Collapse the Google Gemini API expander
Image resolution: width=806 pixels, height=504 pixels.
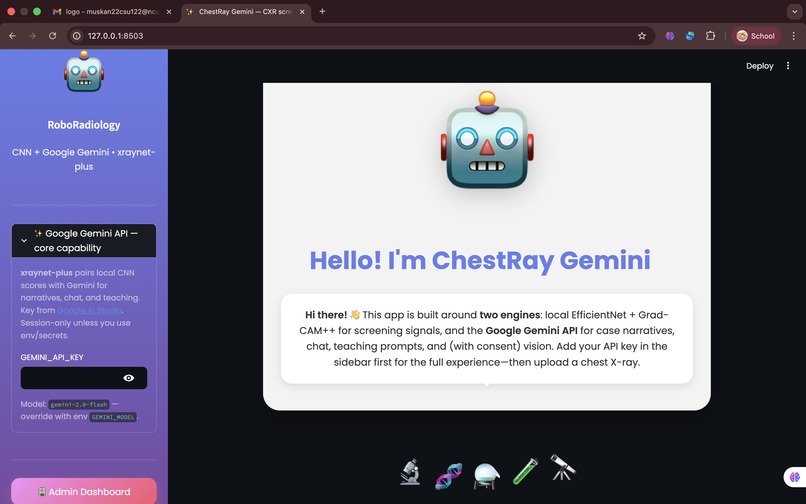84,241
